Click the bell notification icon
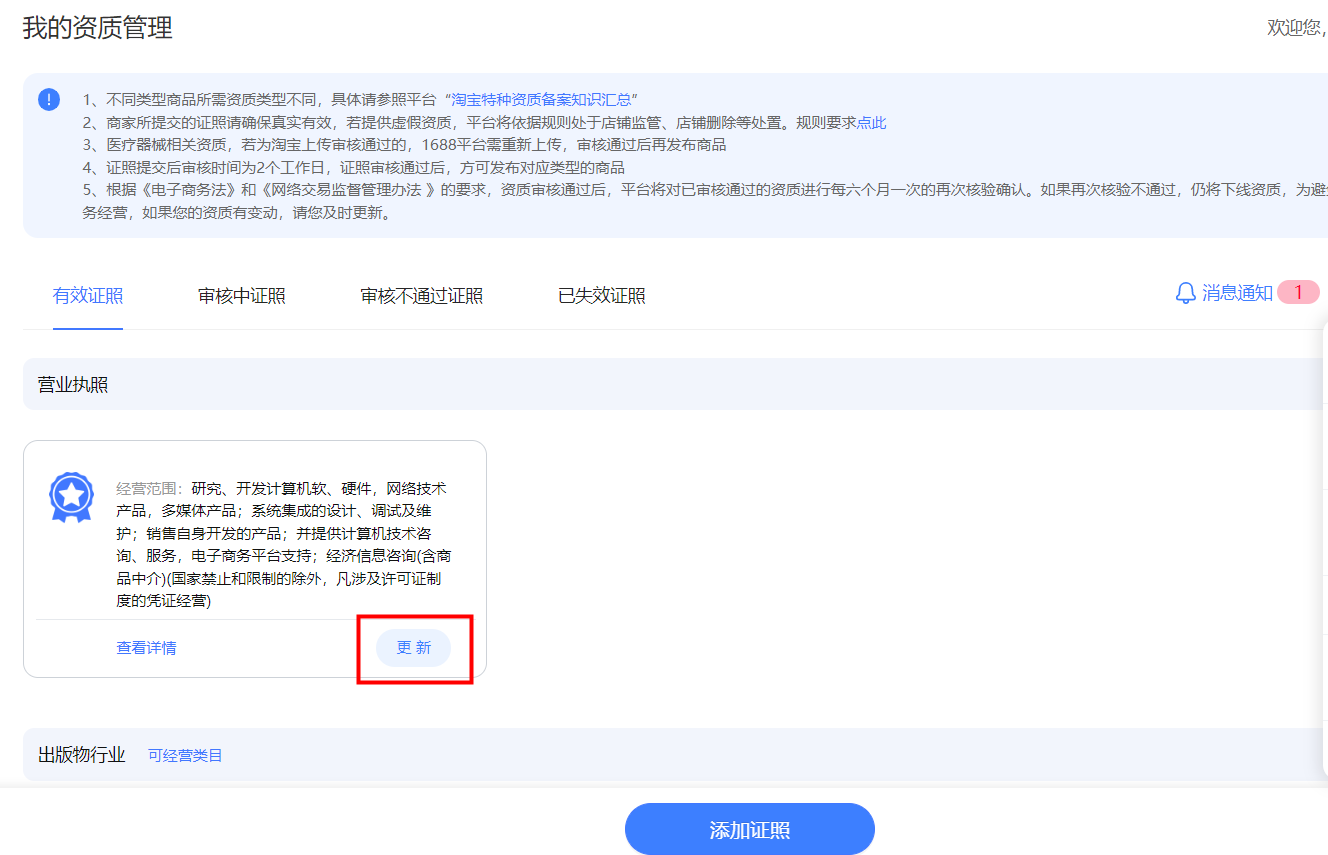The width and height of the screenshot is (1328, 855). (x=1185, y=293)
